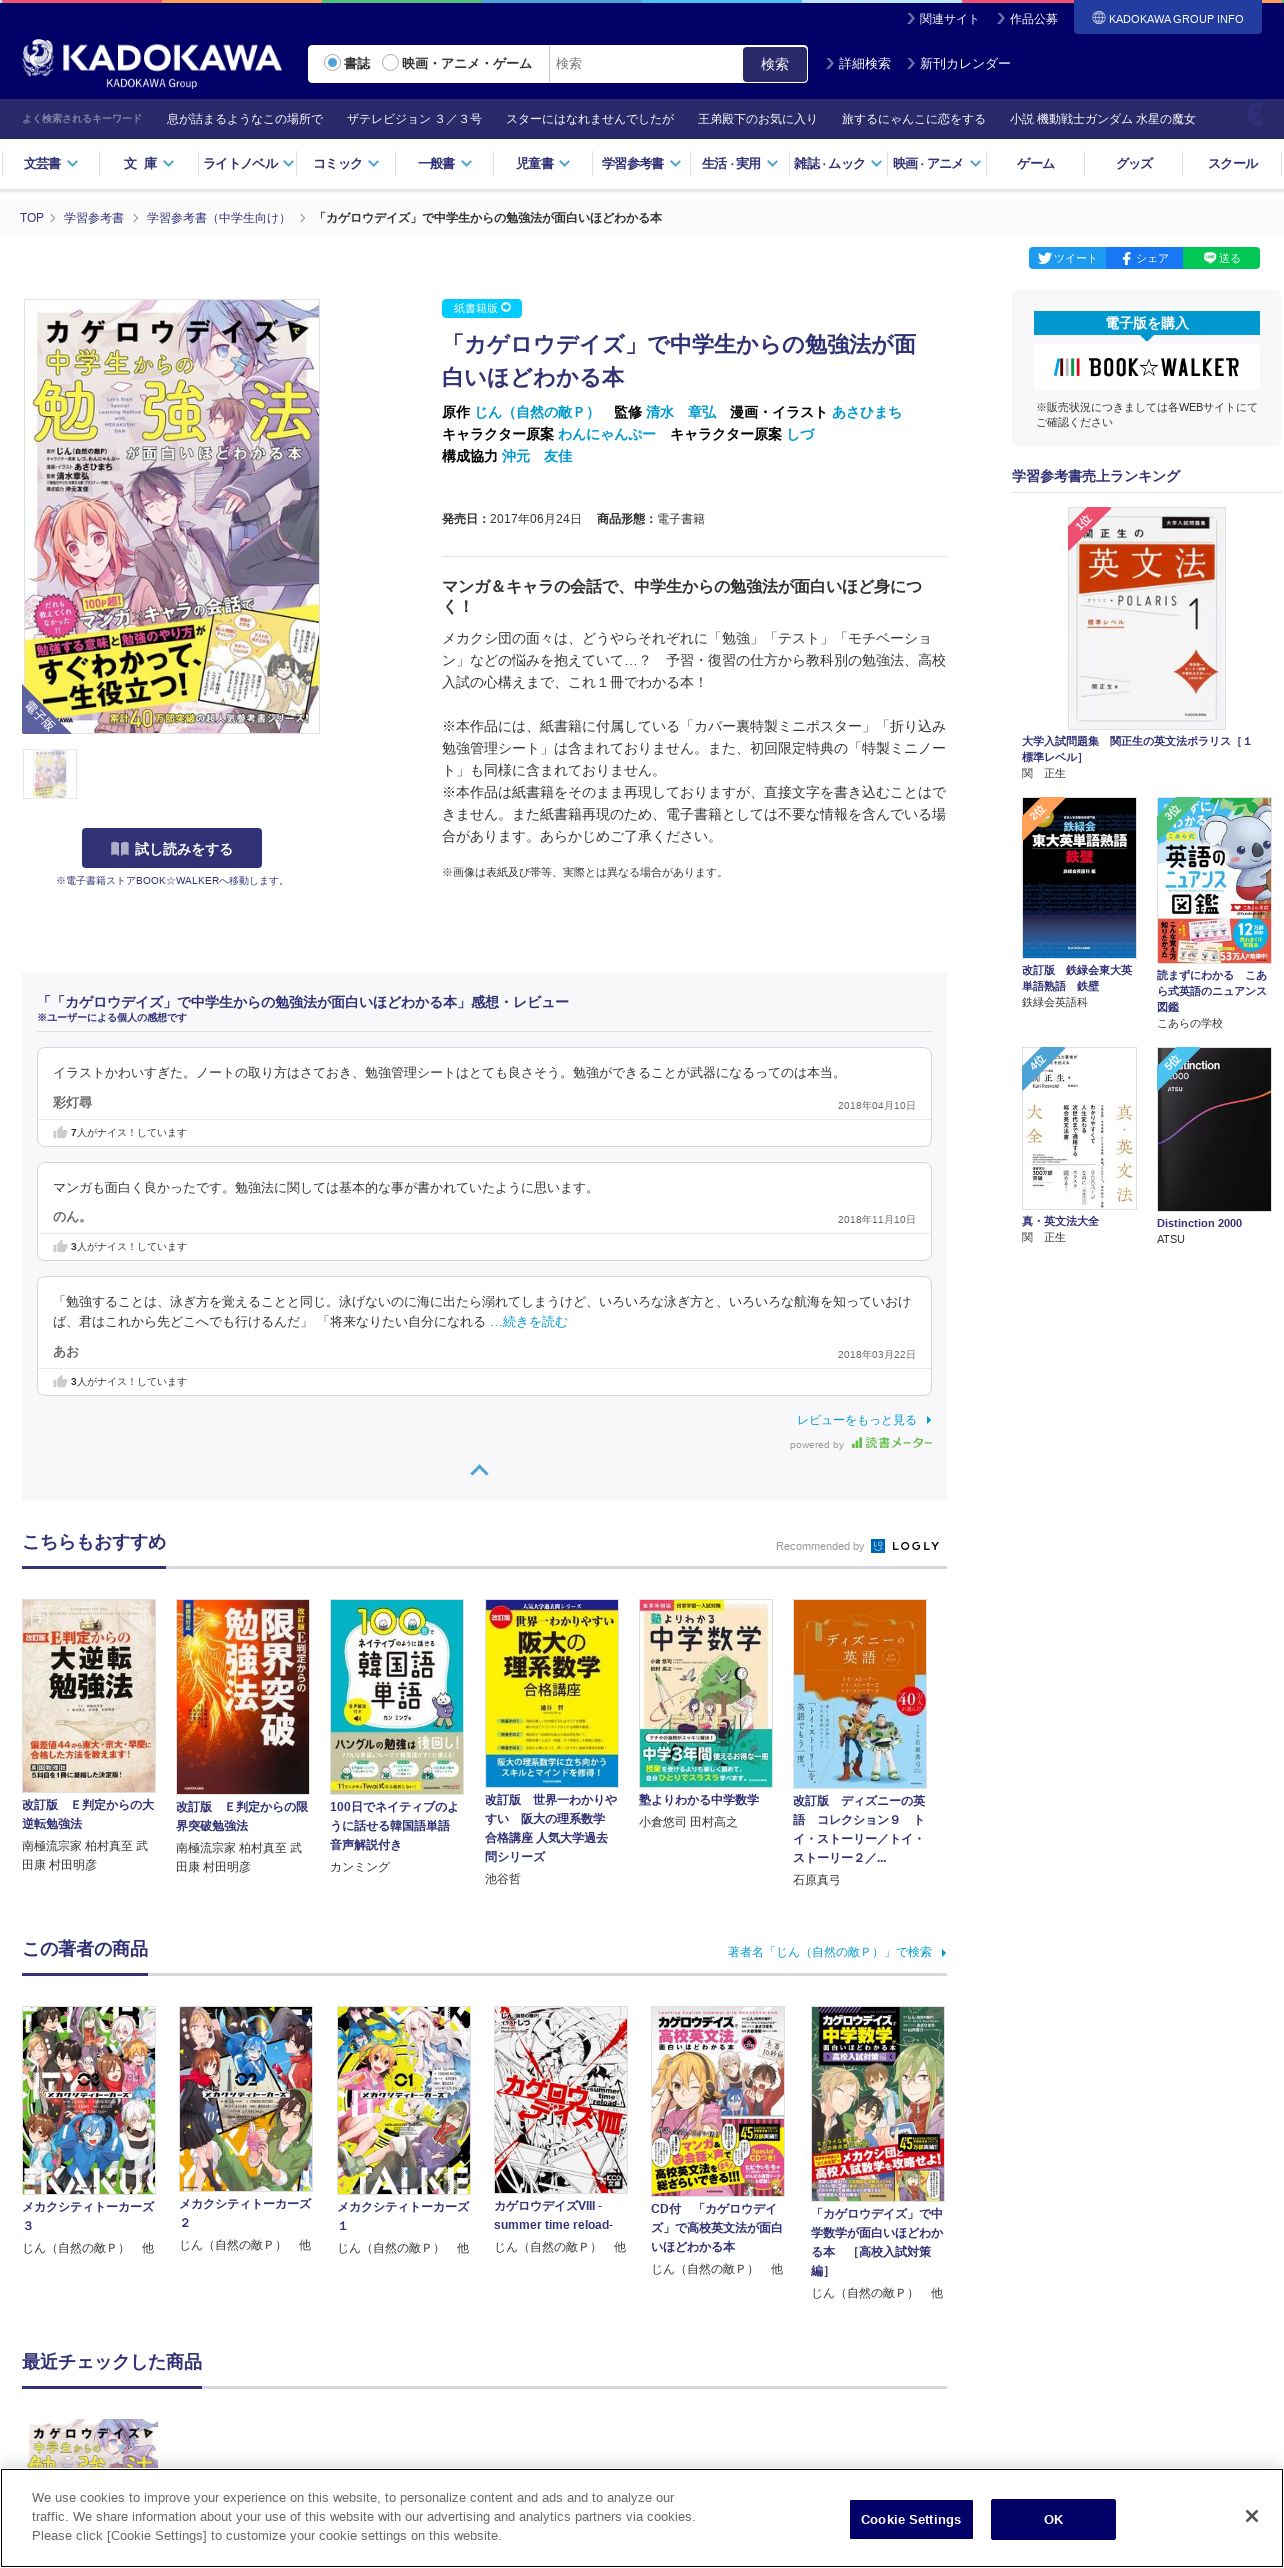Like the review by あお
The width and height of the screenshot is (1284, 2568).
coord(60,1382)
